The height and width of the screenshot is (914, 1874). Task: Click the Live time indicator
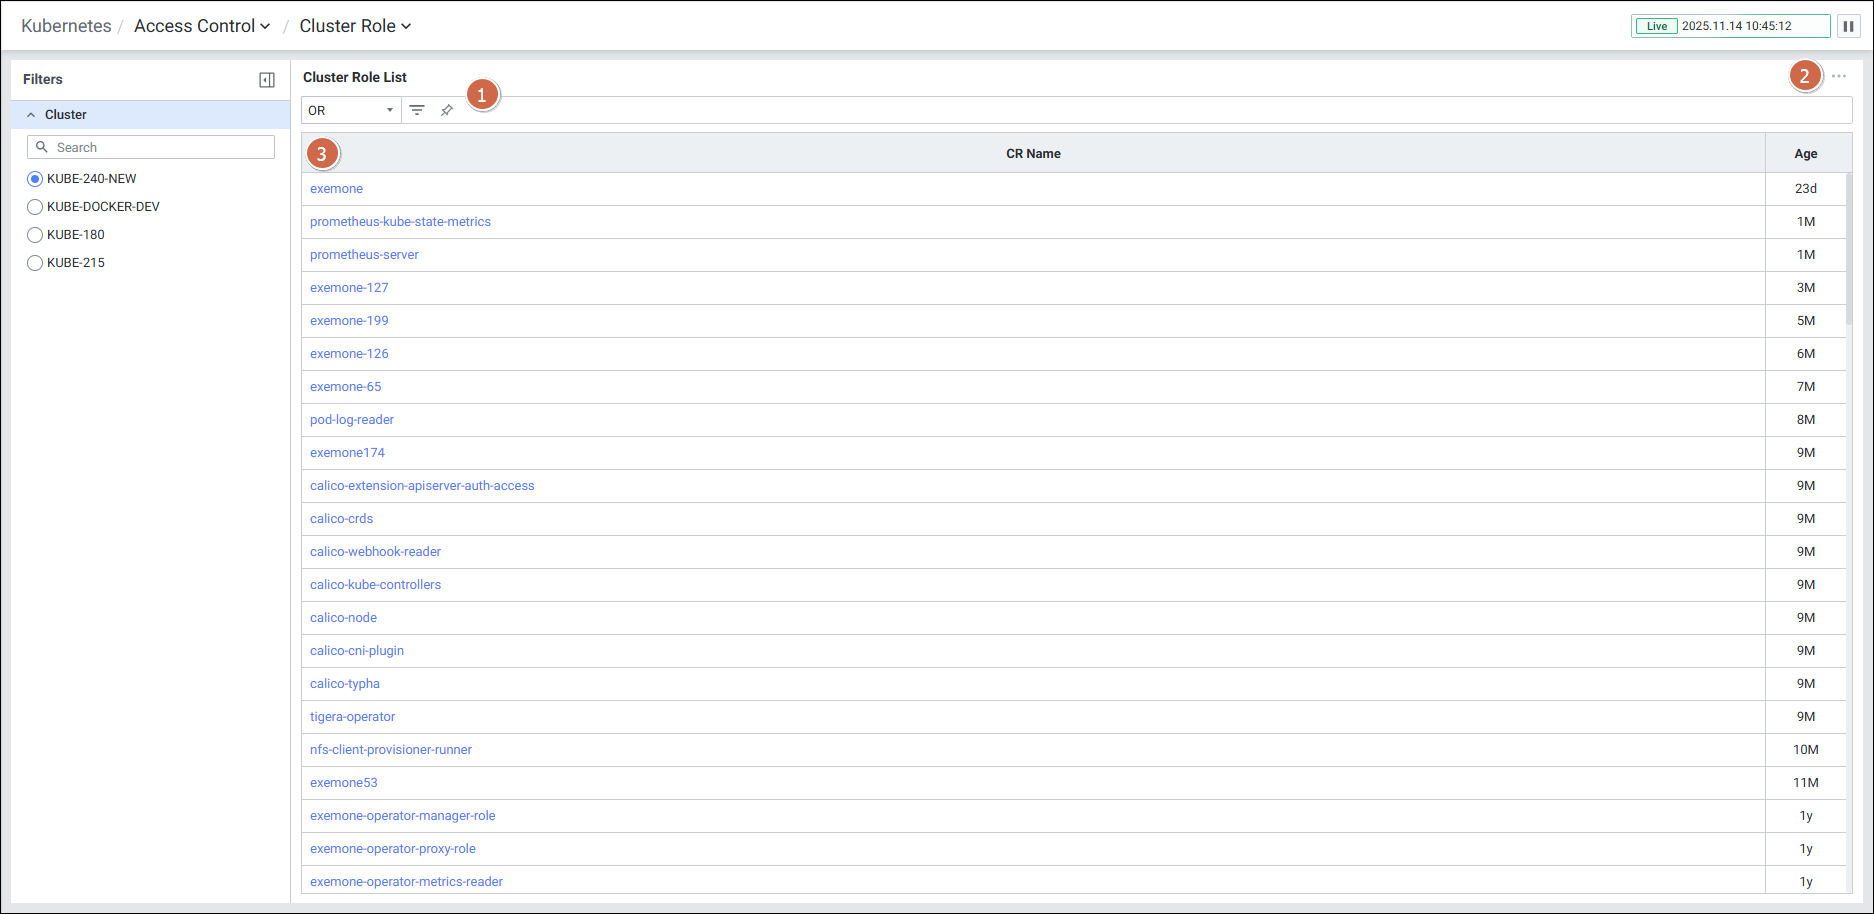(1656, 26)
